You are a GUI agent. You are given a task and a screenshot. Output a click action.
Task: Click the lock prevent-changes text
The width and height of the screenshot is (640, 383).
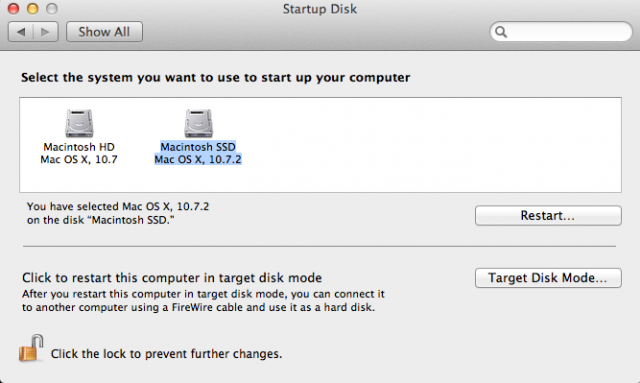[x=167, y=354]
